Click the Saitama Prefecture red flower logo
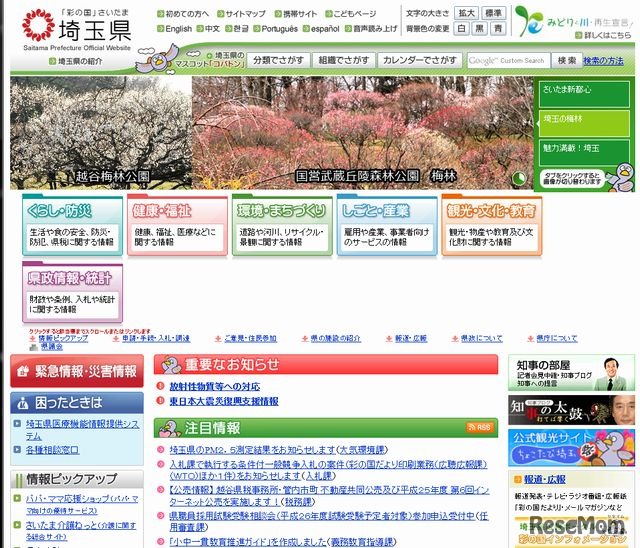The width and height of the screenshot is (640, 548). pos(38,26)
